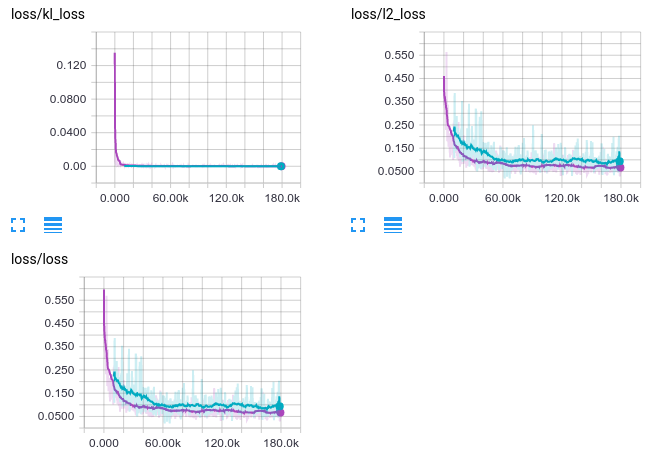Expand the loss/kl_loss chart to full width
This screenshot has height=453, width=672.
(x=18, y=225)
